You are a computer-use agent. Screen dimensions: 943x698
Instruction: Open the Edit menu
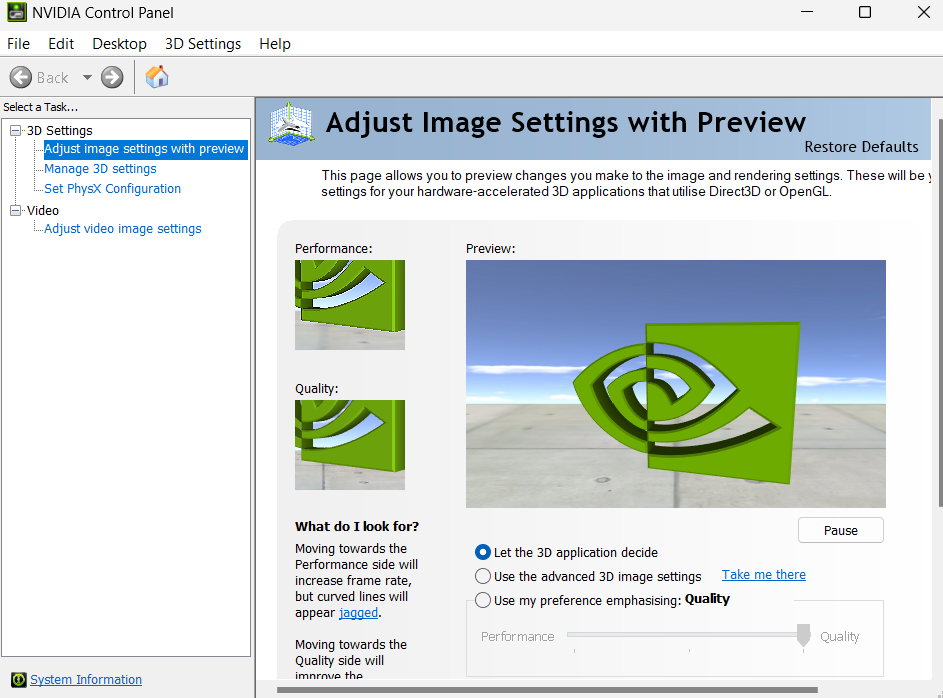pyautogui.click(x=61, y=44)
